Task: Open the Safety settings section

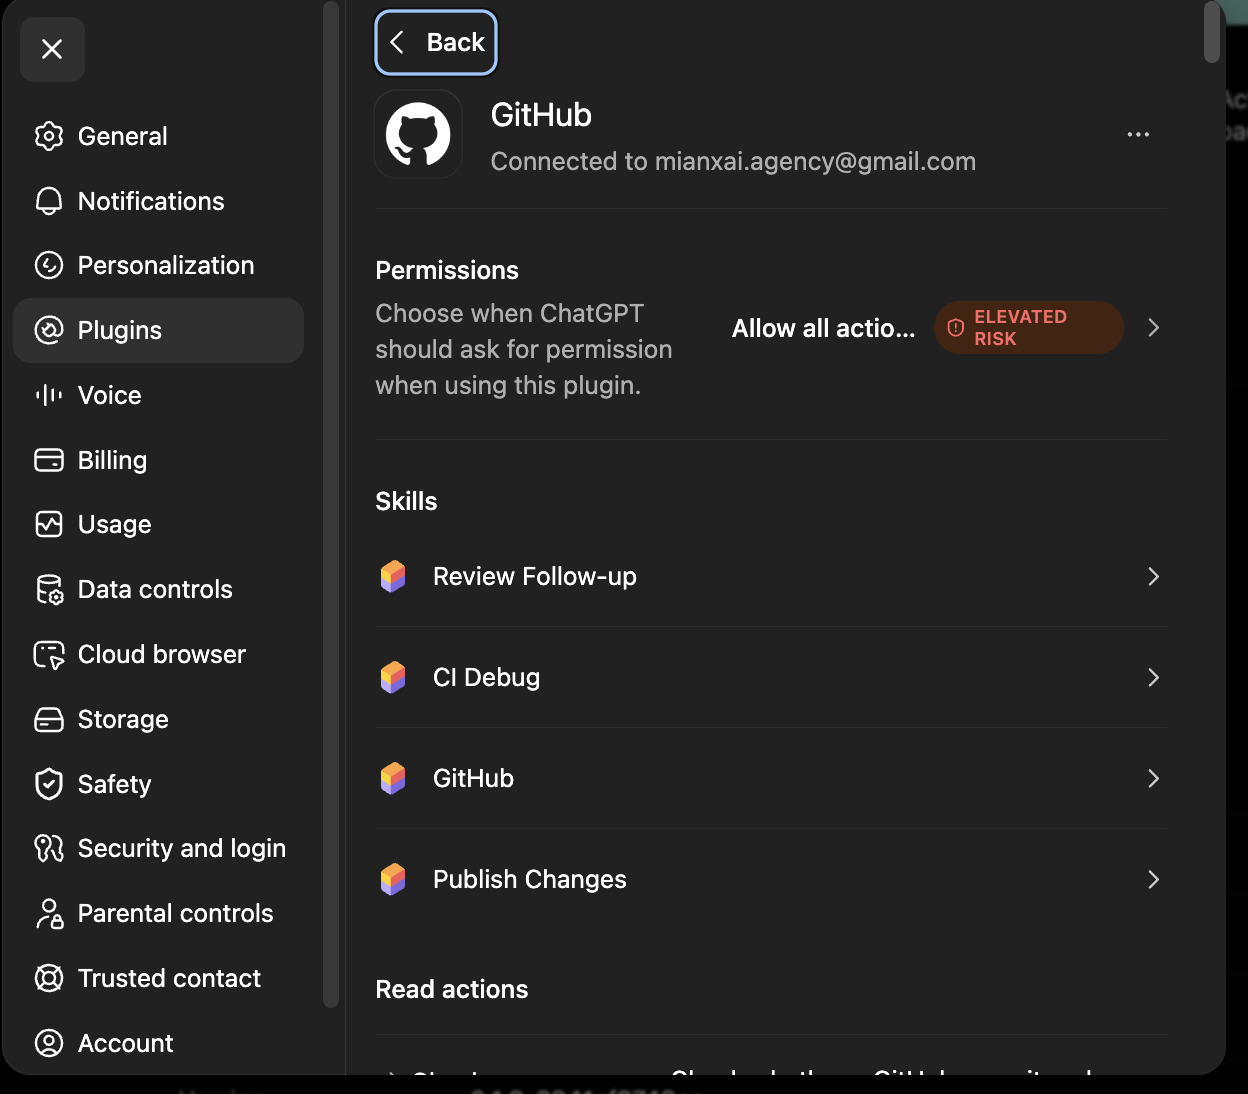Action: (x=158, y=784)
